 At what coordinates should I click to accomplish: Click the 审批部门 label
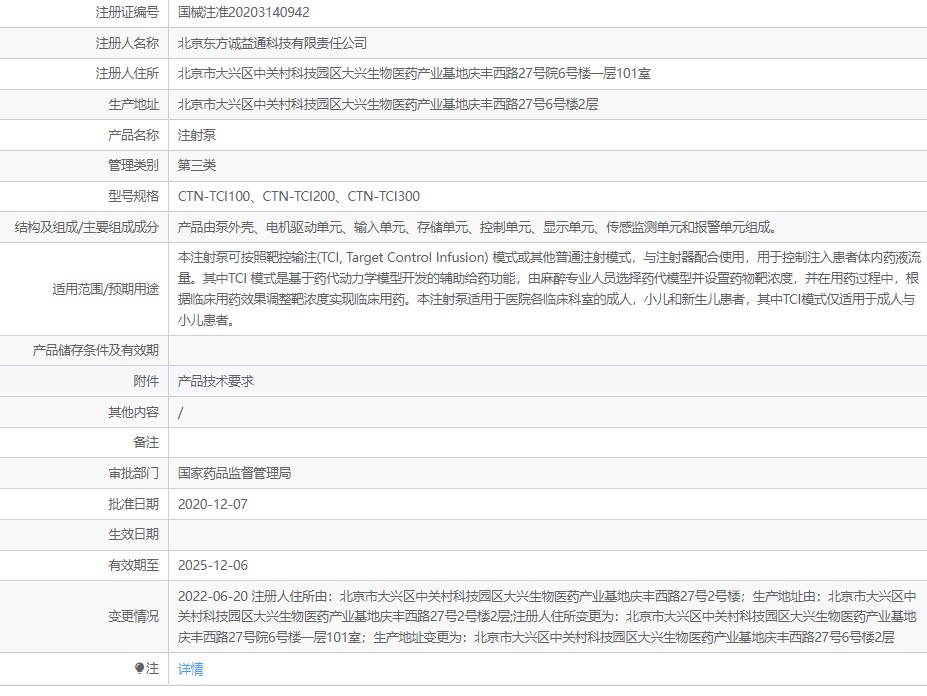tap(134, 473)
